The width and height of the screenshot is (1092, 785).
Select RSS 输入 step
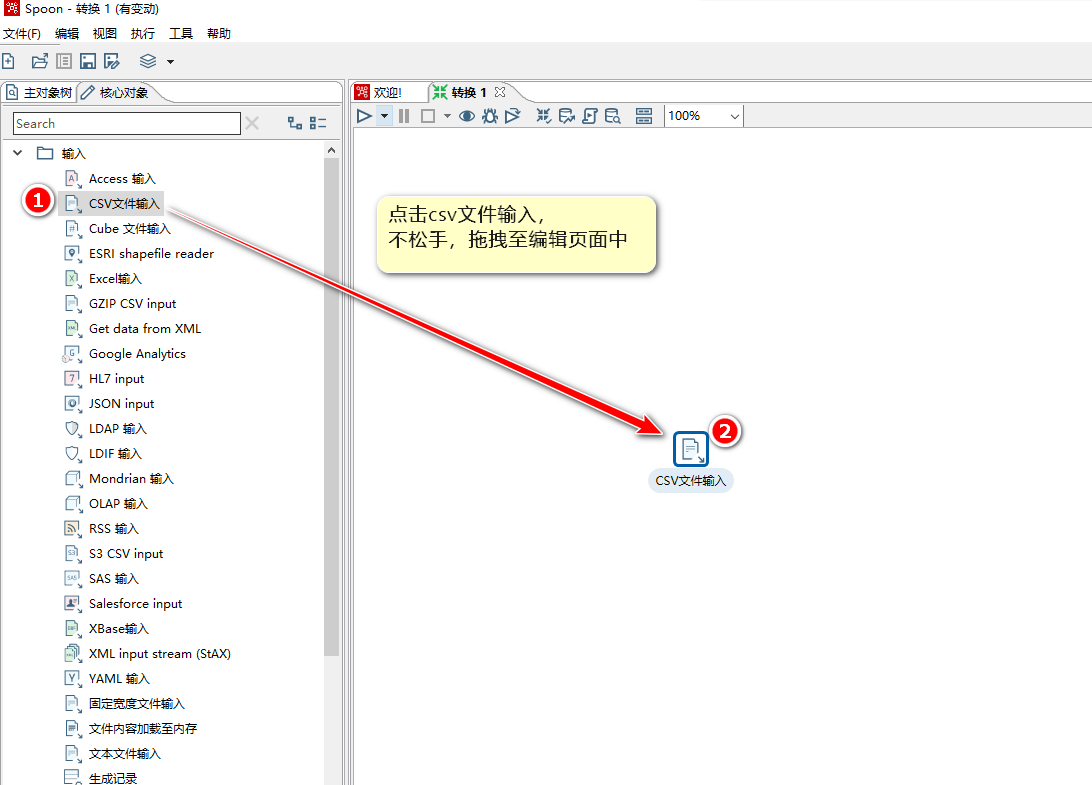[x=102, y=529]
